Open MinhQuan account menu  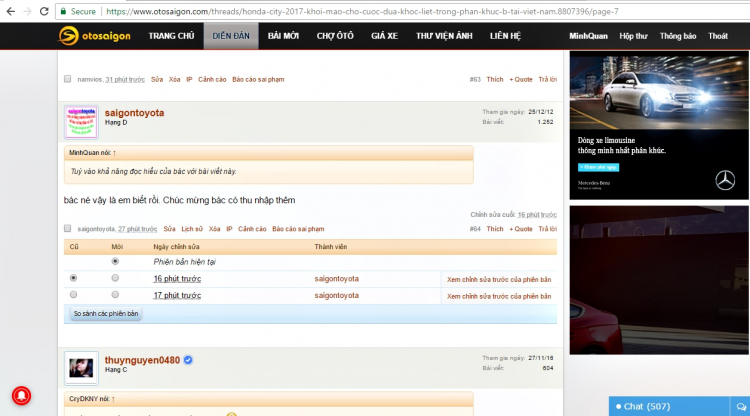point(588,36)
